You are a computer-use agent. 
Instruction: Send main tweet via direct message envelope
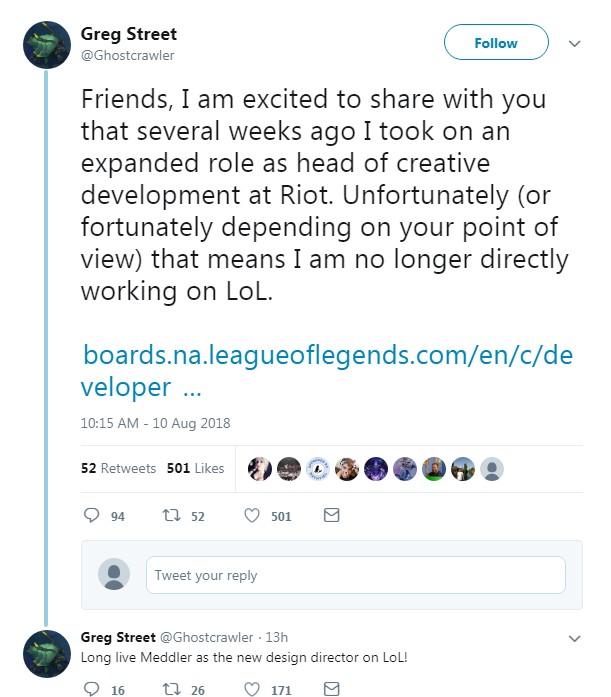click(x=332, y=516)
